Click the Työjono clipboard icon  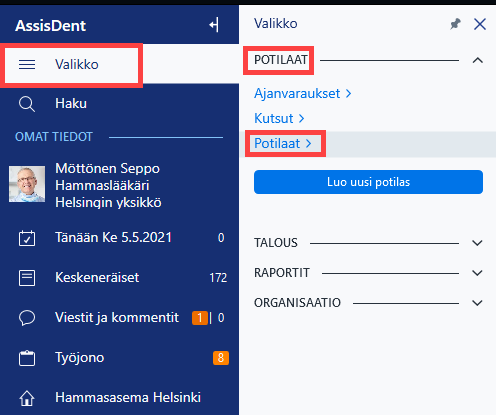[x=27, y=358]
